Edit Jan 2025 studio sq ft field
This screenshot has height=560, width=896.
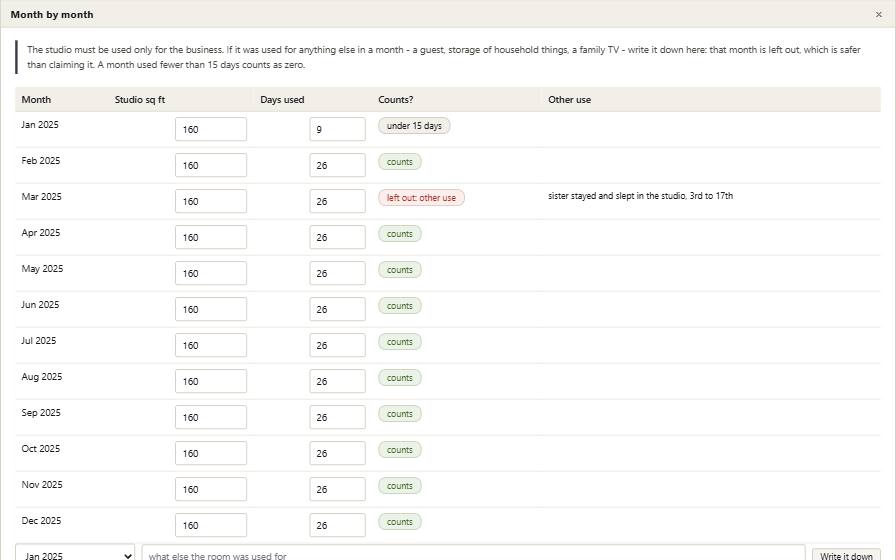click(x=211, y=129)
